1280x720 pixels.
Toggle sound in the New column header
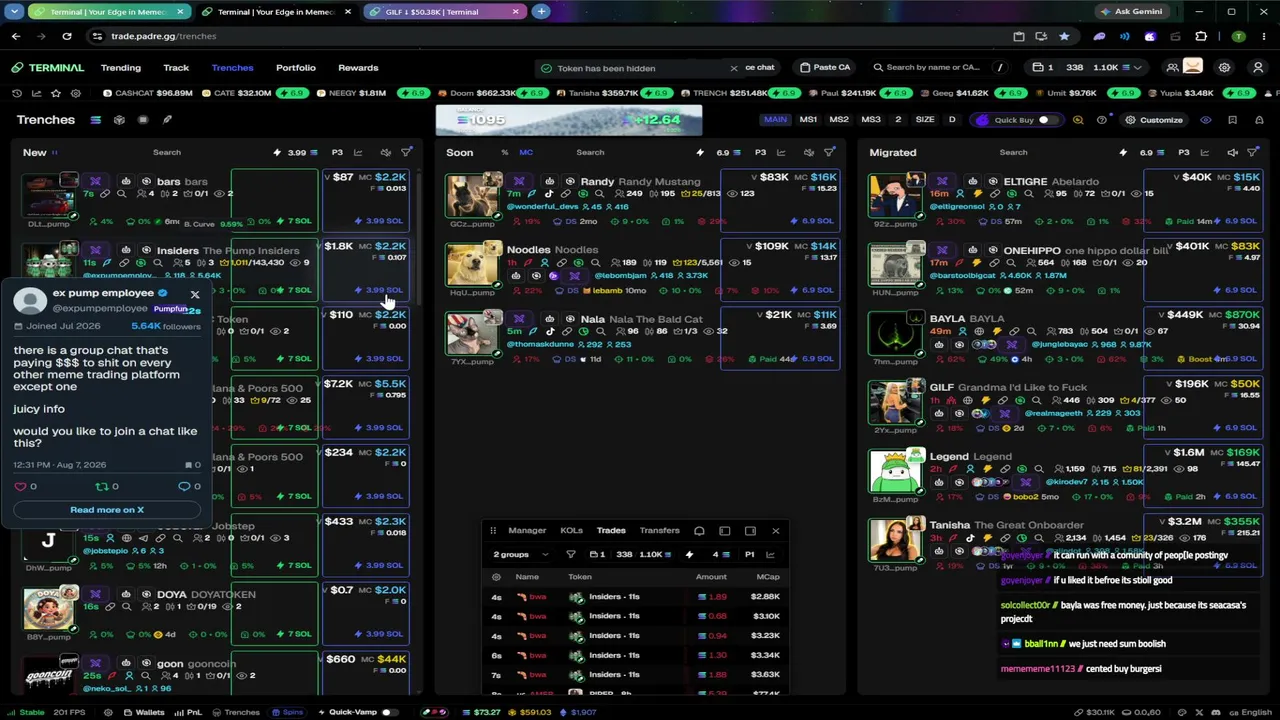pos(385,153)
